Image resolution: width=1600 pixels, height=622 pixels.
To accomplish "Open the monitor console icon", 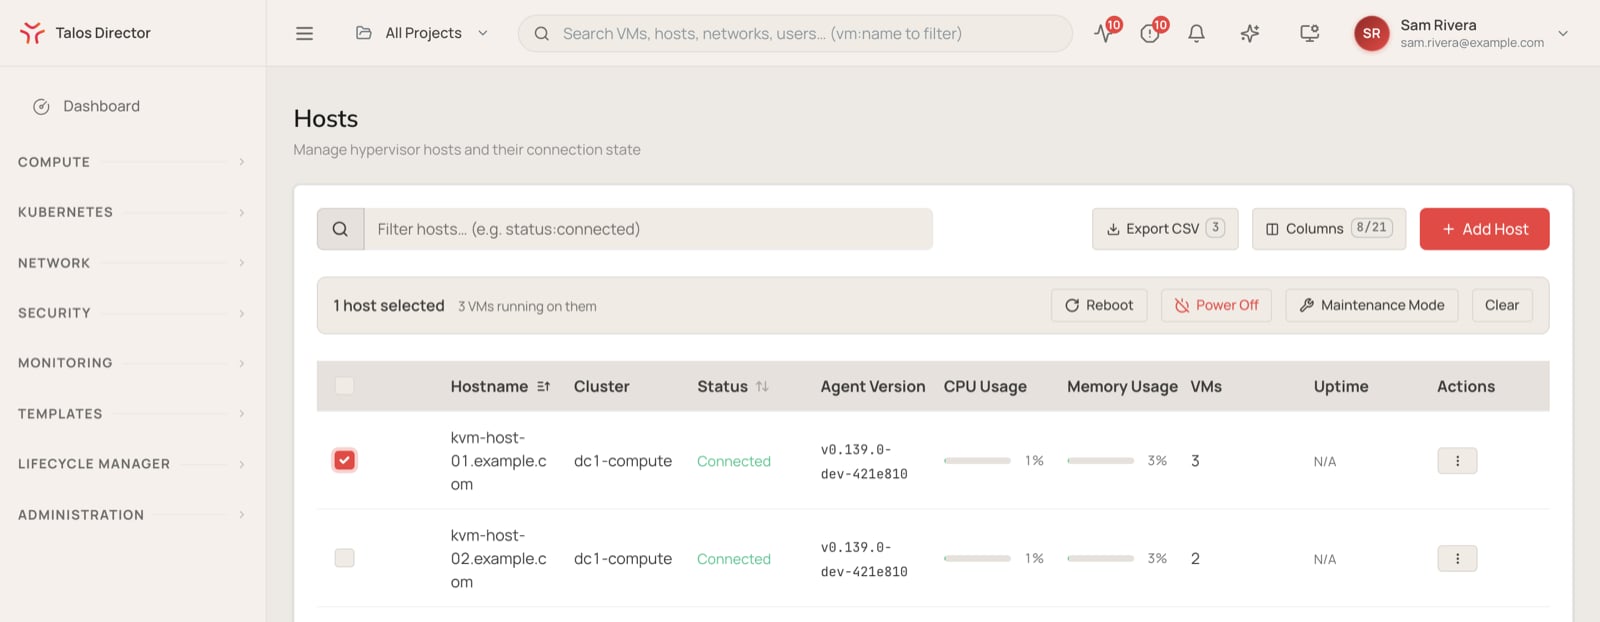I will 1309,33.
